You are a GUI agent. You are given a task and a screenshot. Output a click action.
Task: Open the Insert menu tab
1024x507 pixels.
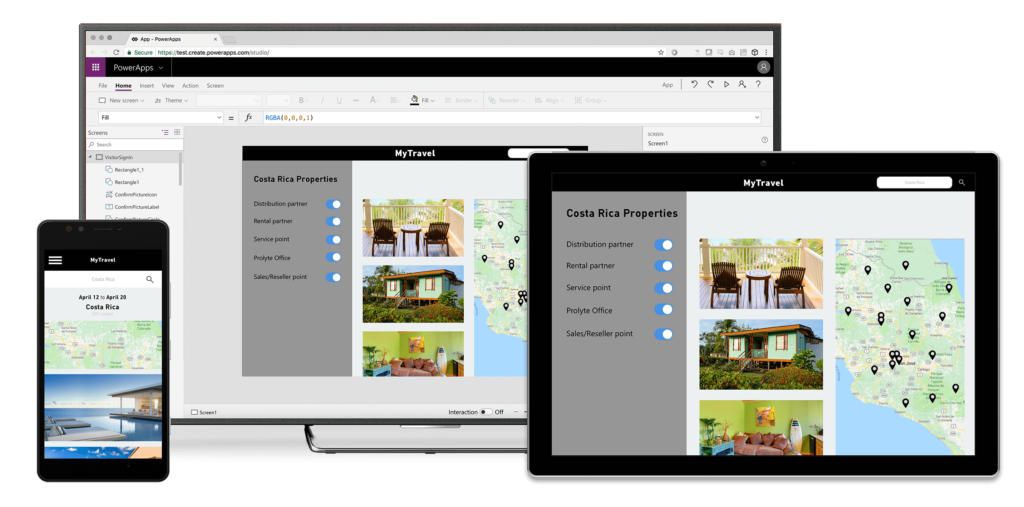(147, 86)
